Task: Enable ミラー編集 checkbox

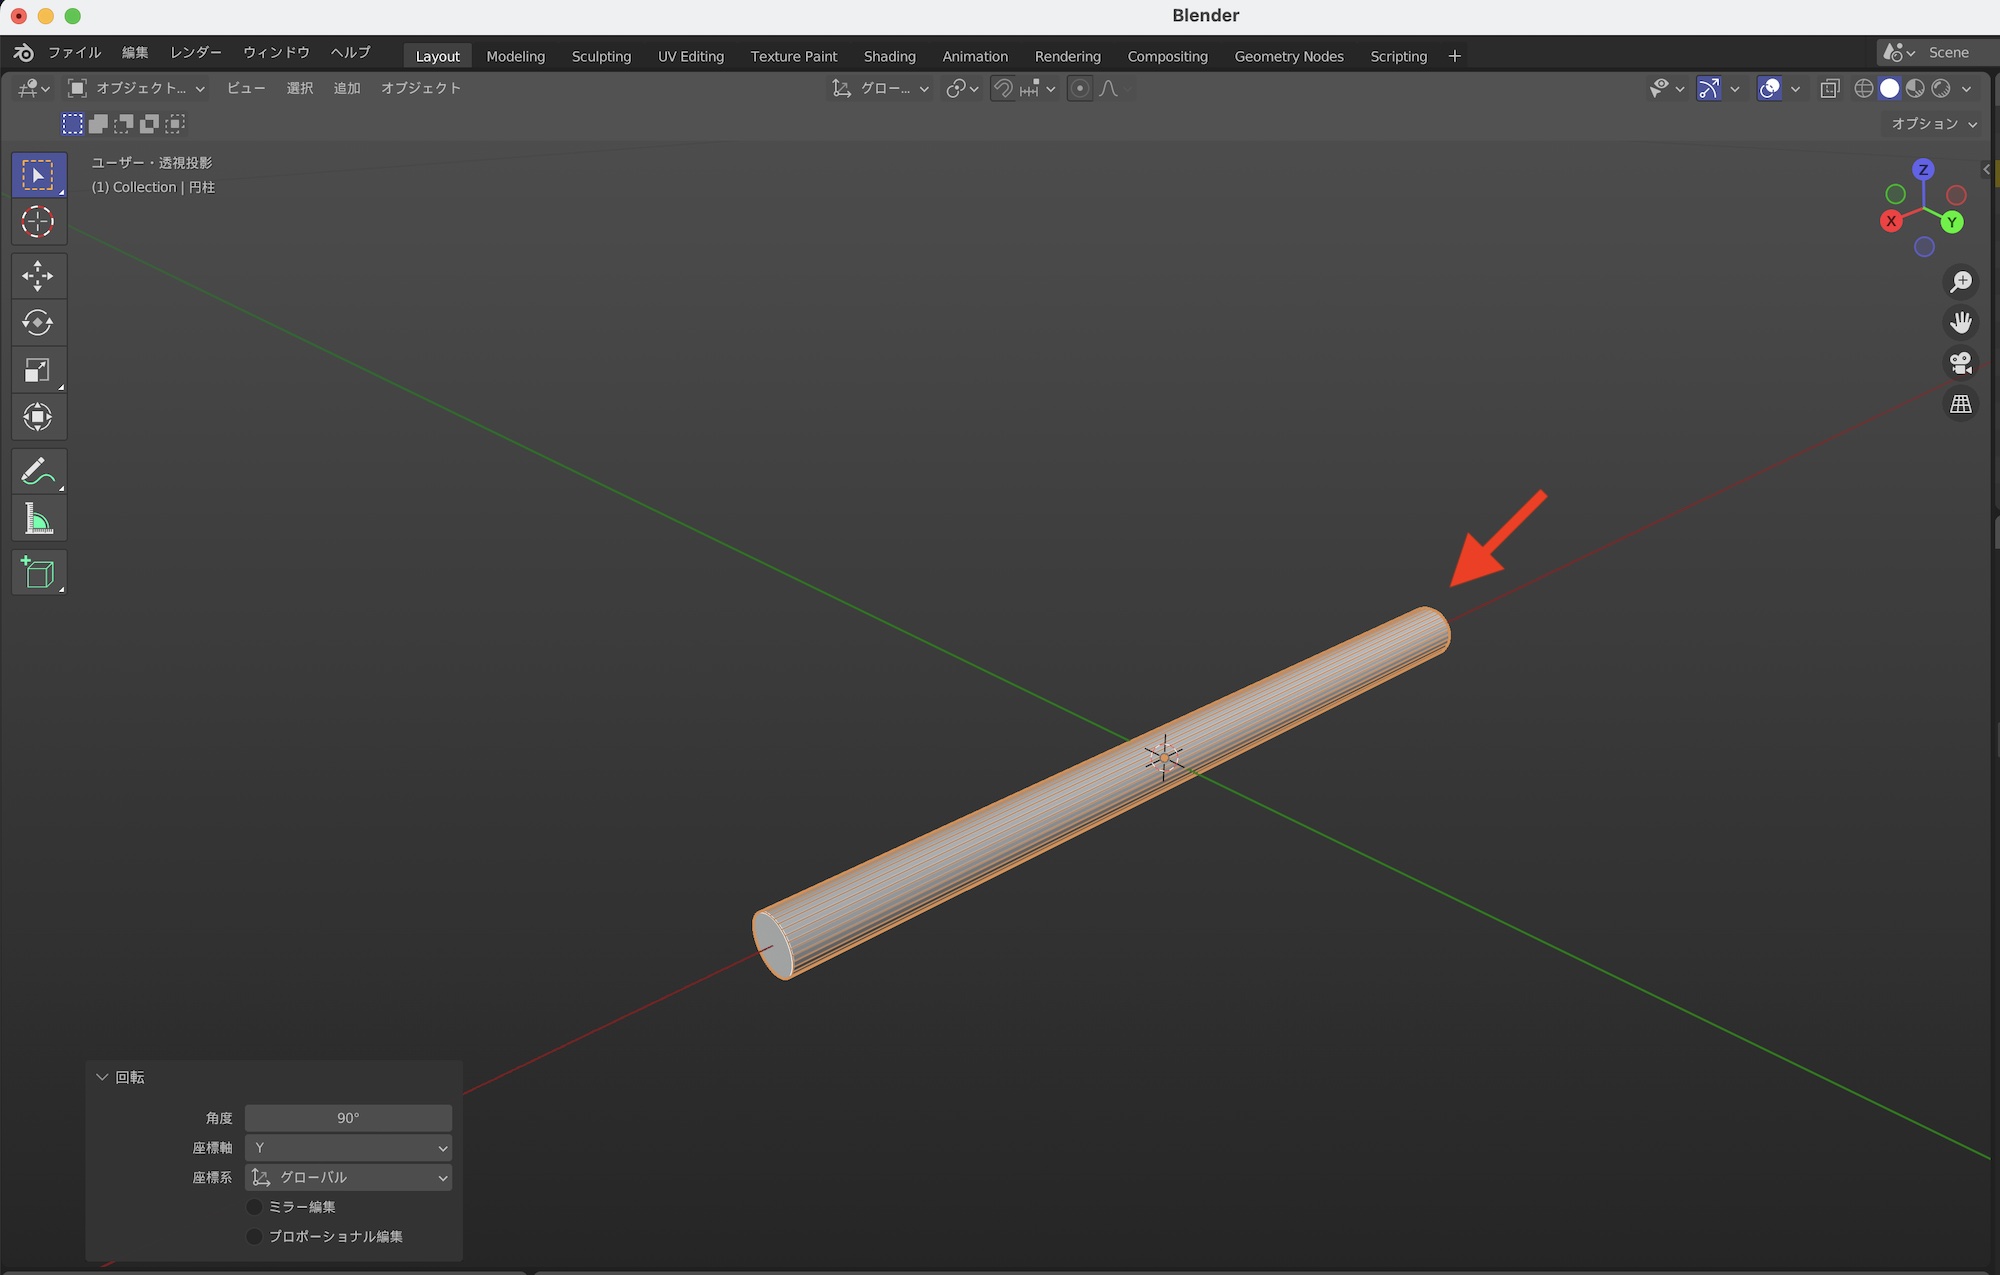Action: tap(255, 1207)
